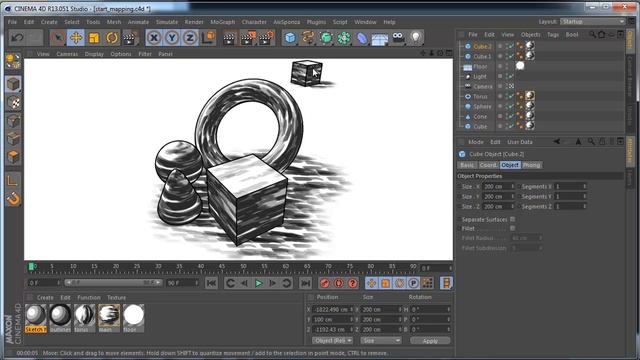Switch to the Phong tab

[x=531, y=165]
